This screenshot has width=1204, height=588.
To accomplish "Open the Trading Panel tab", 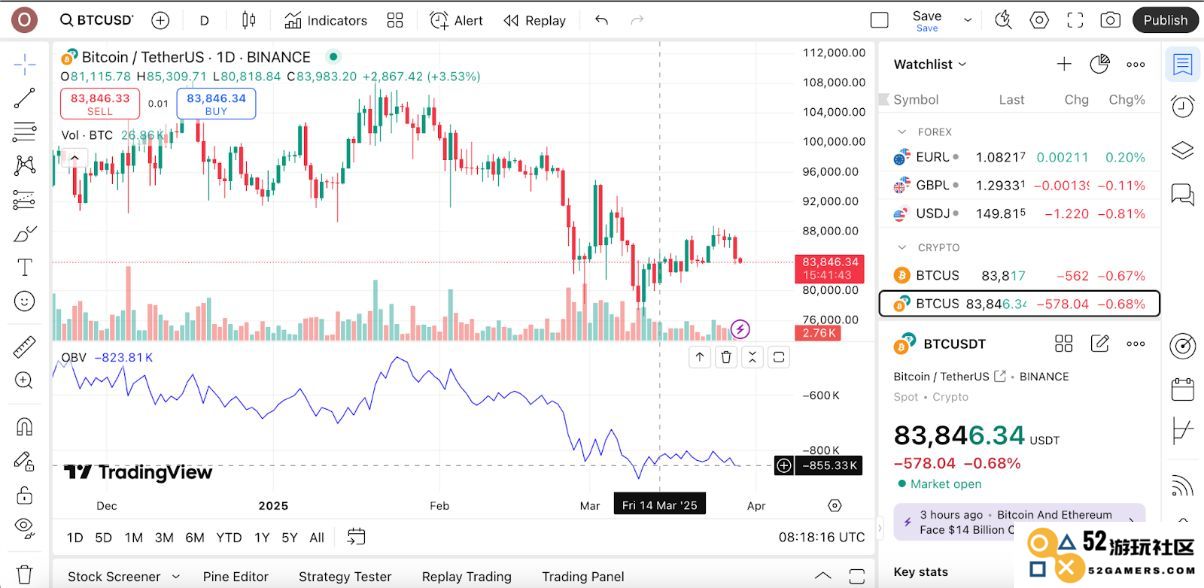I will pyautogui.click(x=583, y=576).
